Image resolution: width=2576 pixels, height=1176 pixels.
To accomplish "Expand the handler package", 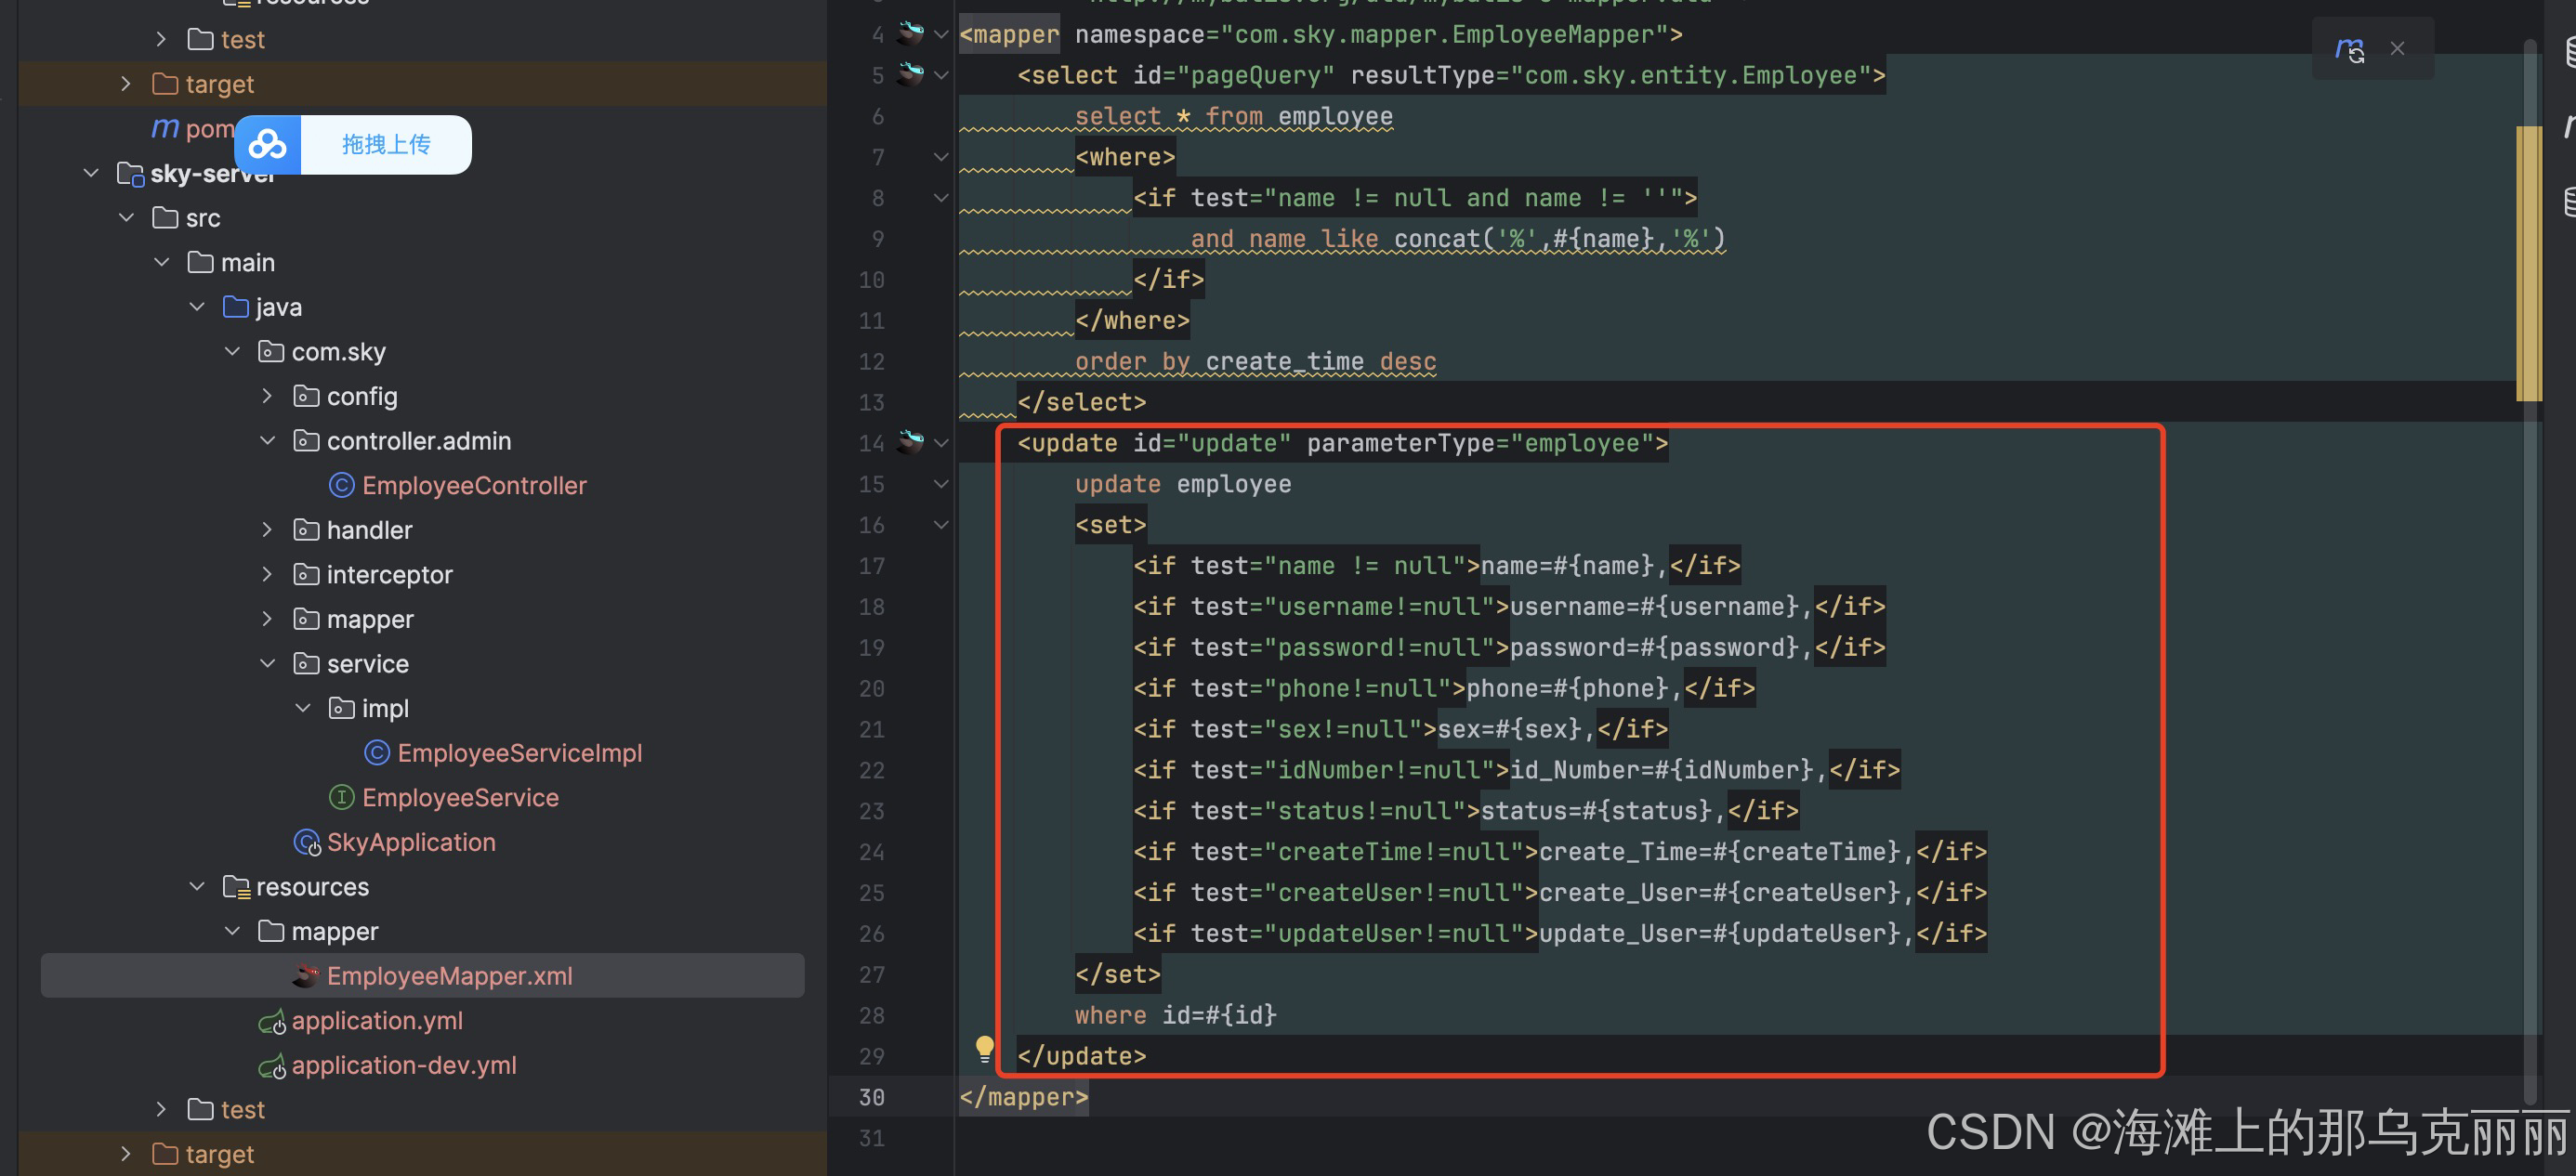I will 267,530.
